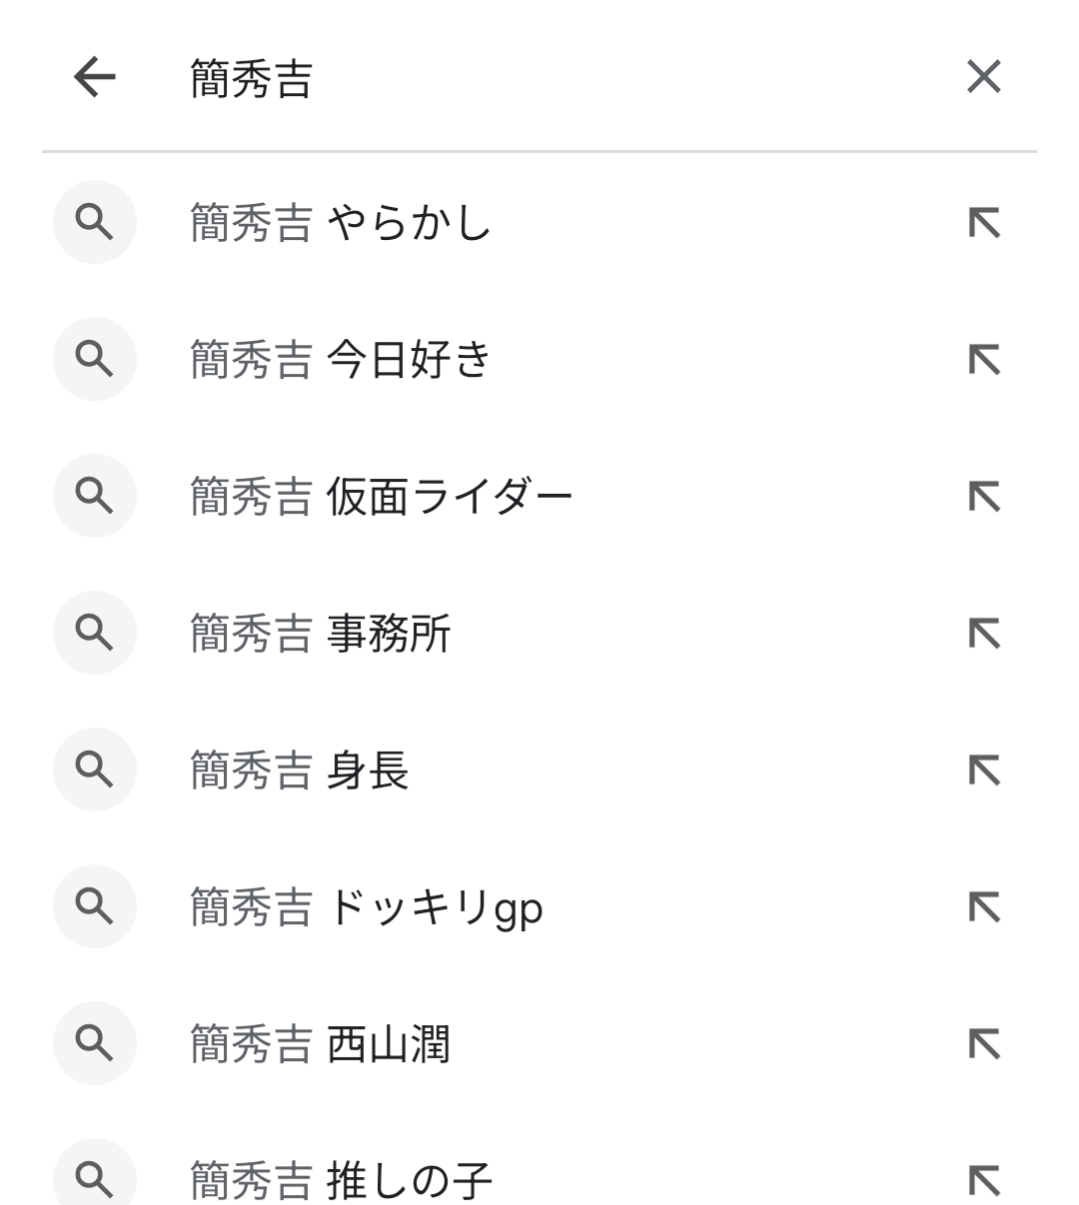Insert 簡秀吉 事務所 using arrow icon
This screenshot has height=1205, width=1079.
(x=984, y=634)
